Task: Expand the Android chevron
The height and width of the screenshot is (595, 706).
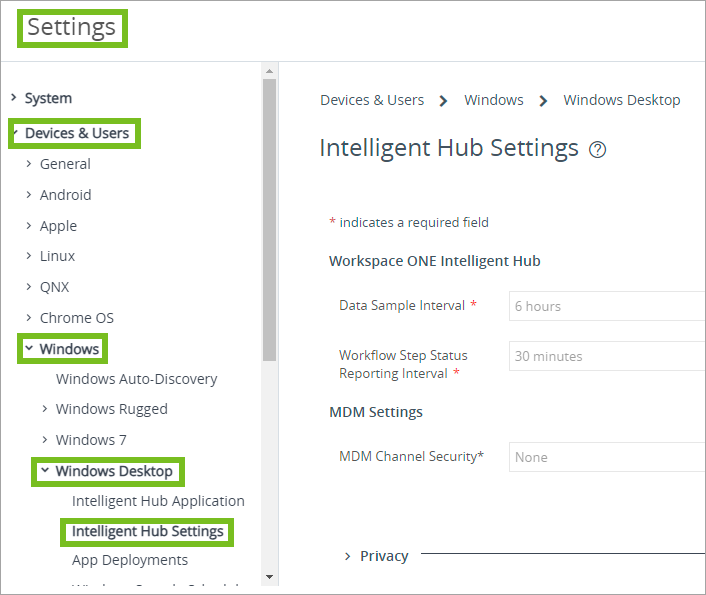Action: (x=29, y=195)
